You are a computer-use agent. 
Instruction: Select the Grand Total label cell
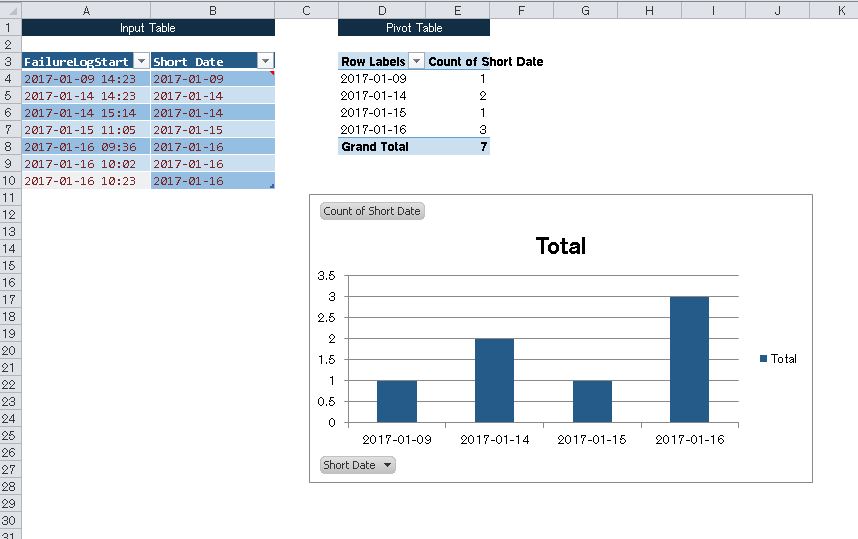click(x=381, y=147)
